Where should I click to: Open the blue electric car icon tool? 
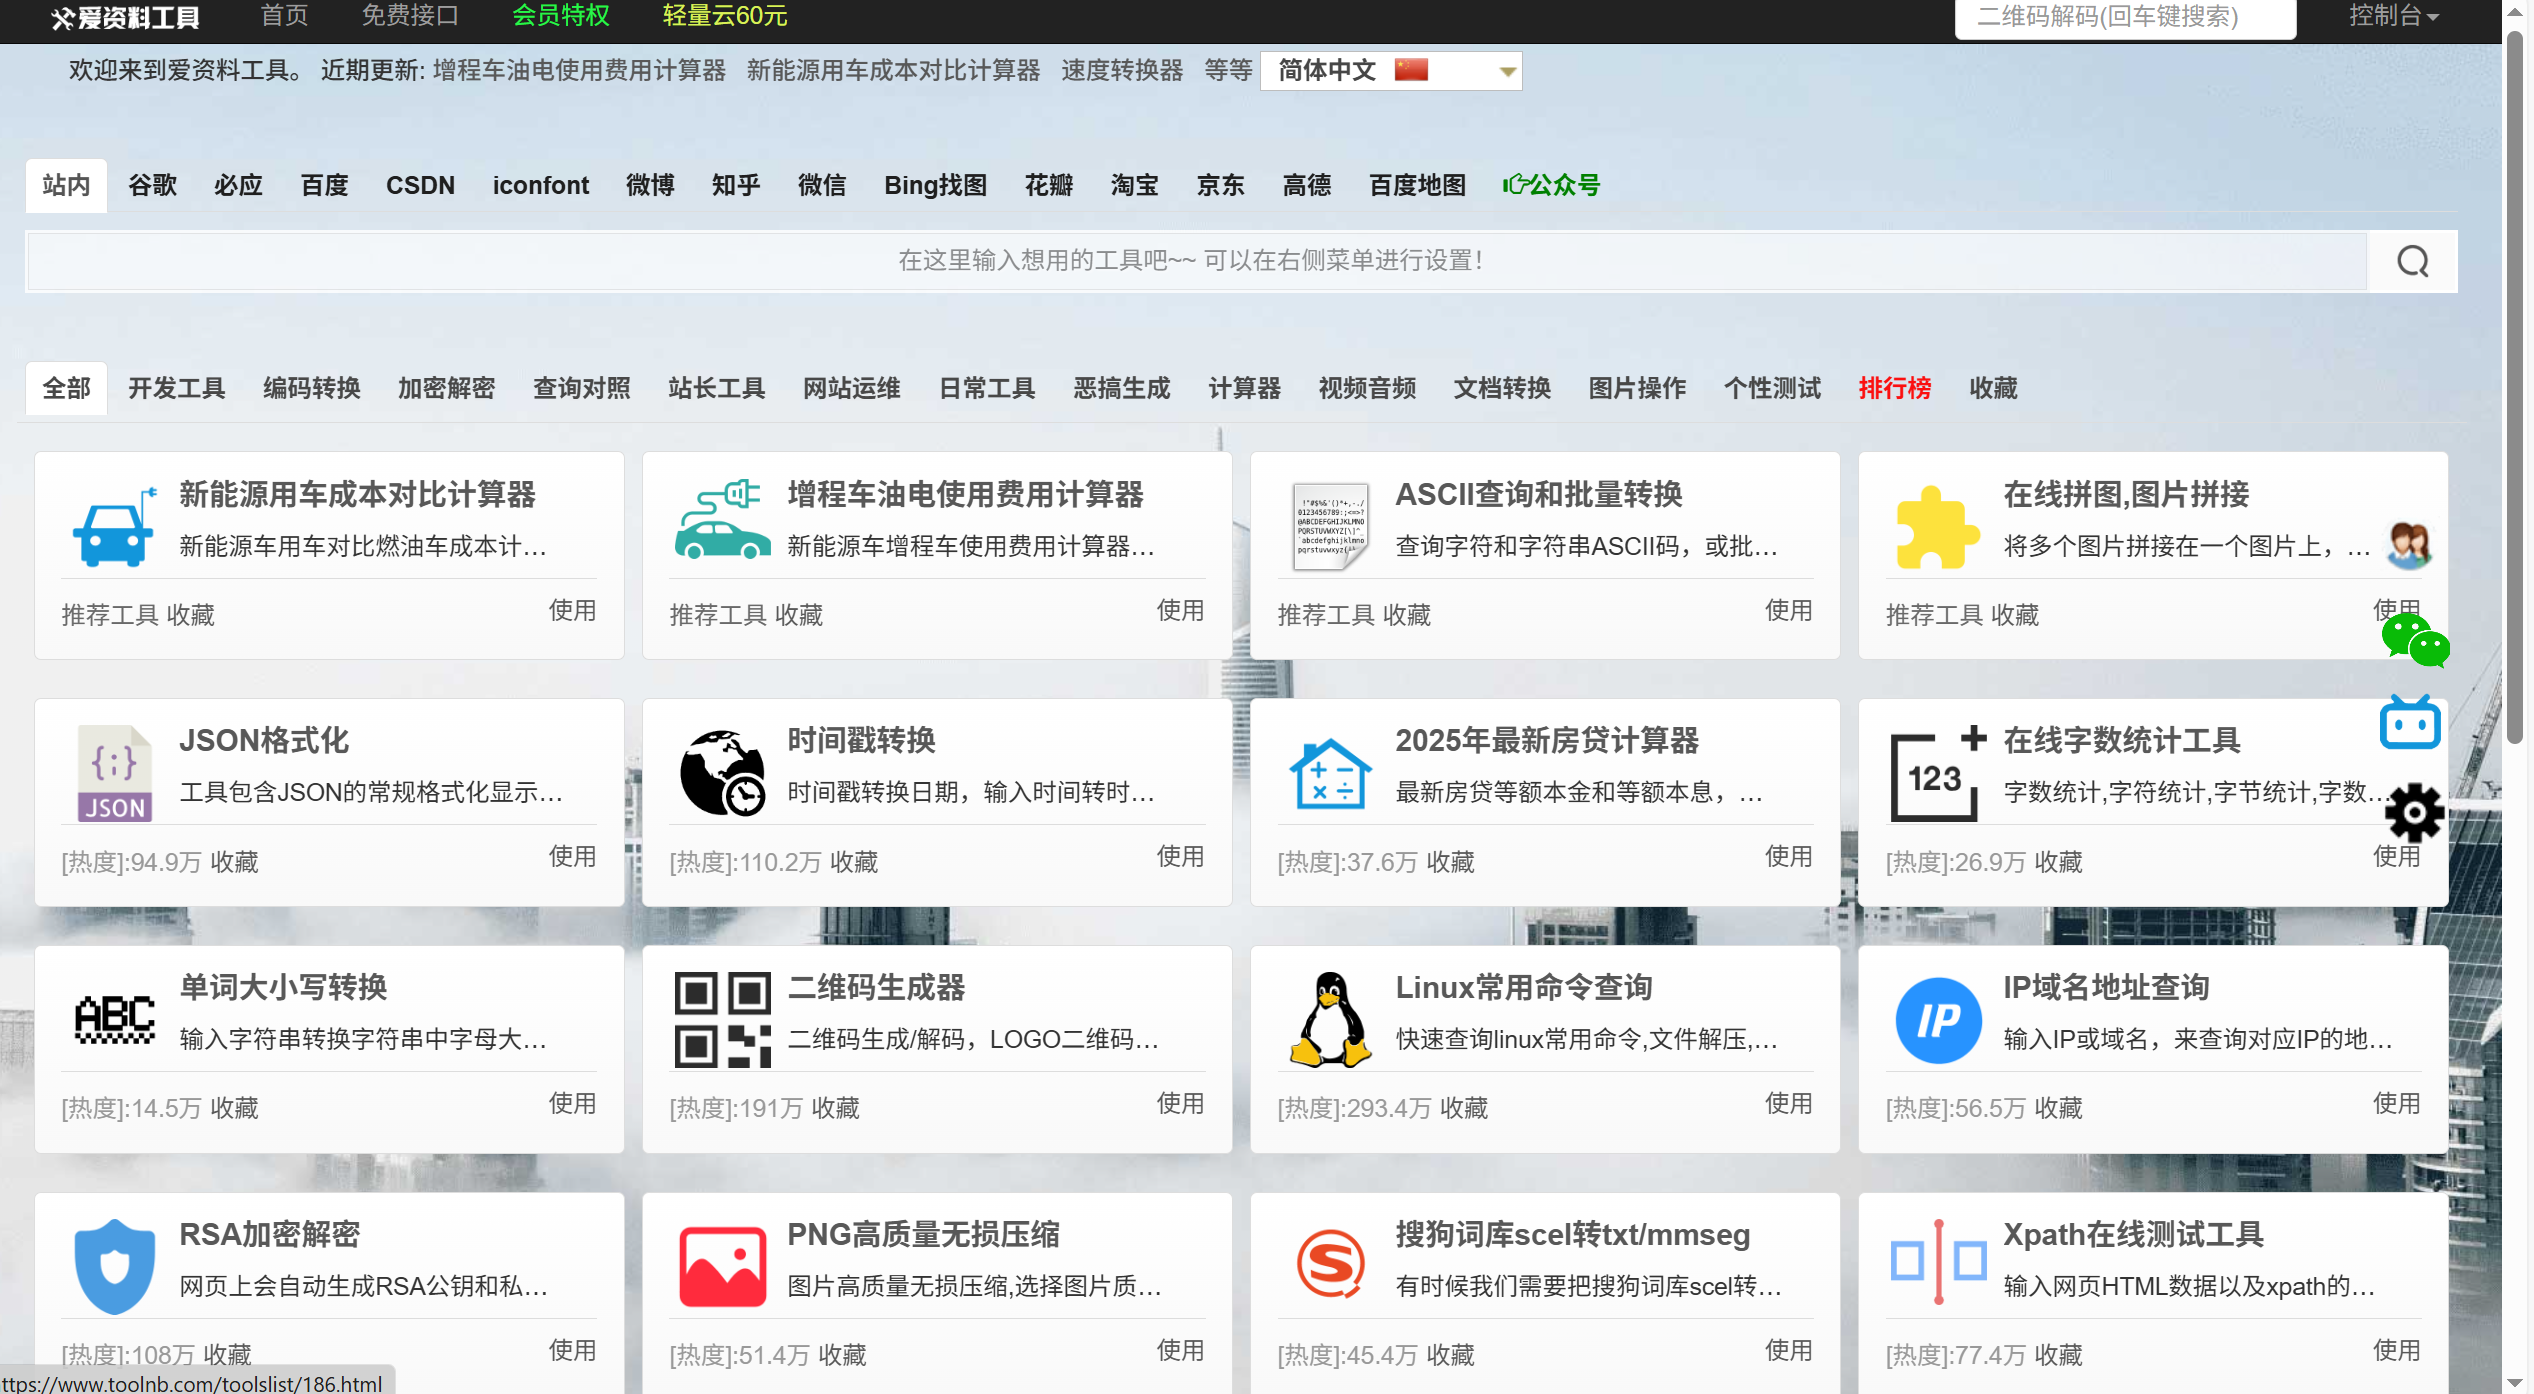point(115,527)
